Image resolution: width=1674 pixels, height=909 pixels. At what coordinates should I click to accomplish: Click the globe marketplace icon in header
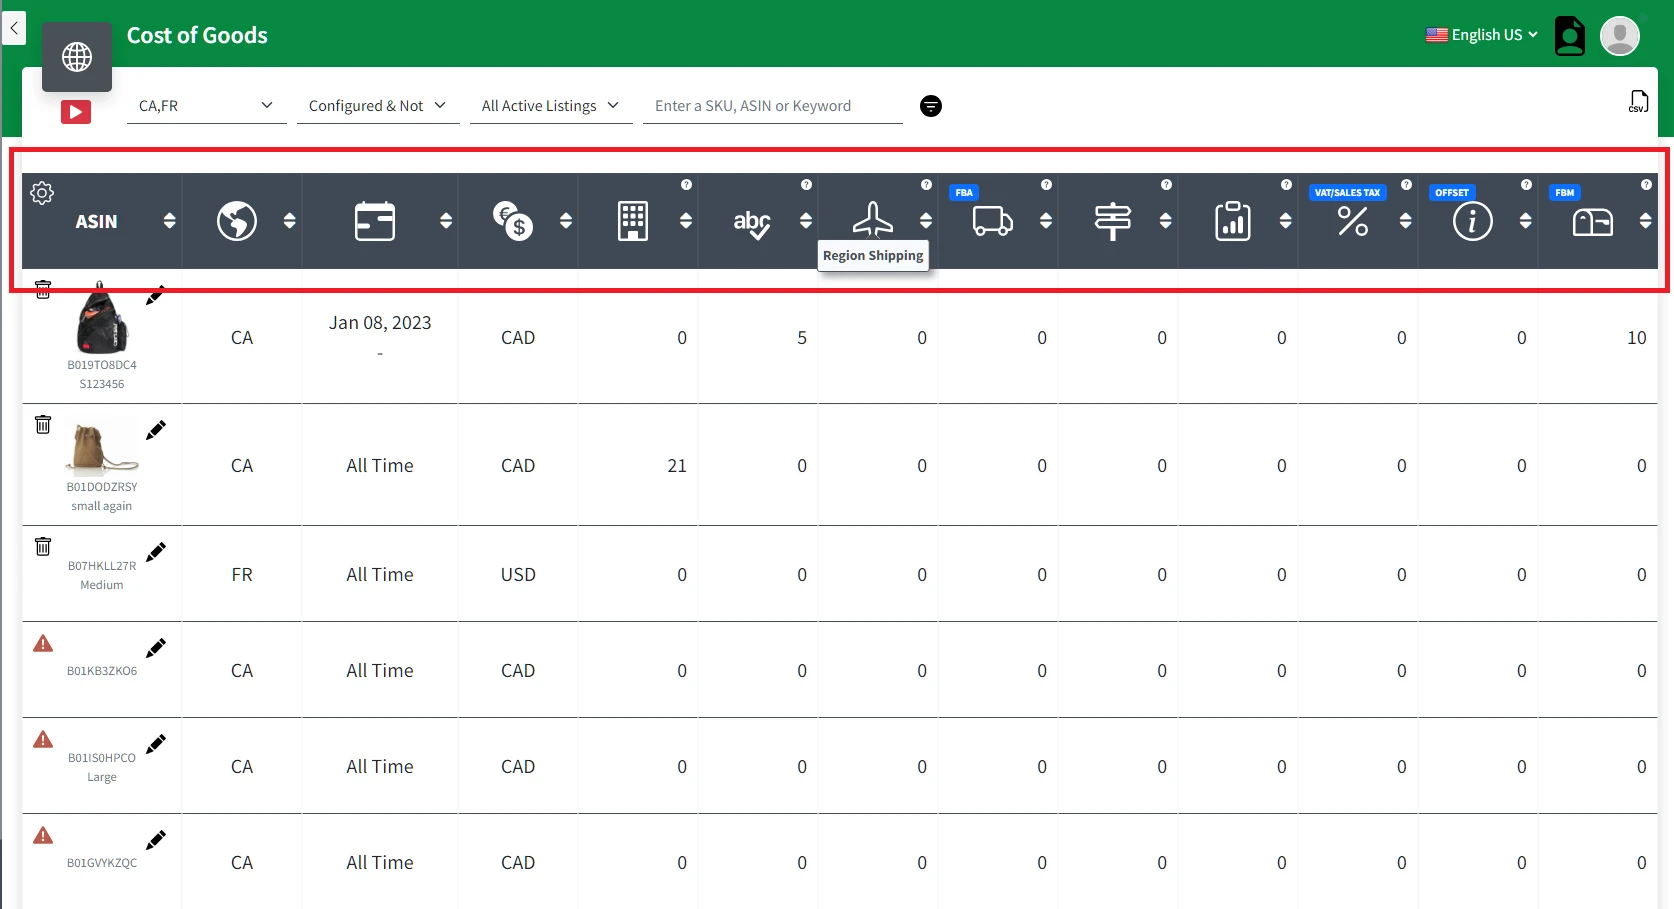tap(77, 57)
